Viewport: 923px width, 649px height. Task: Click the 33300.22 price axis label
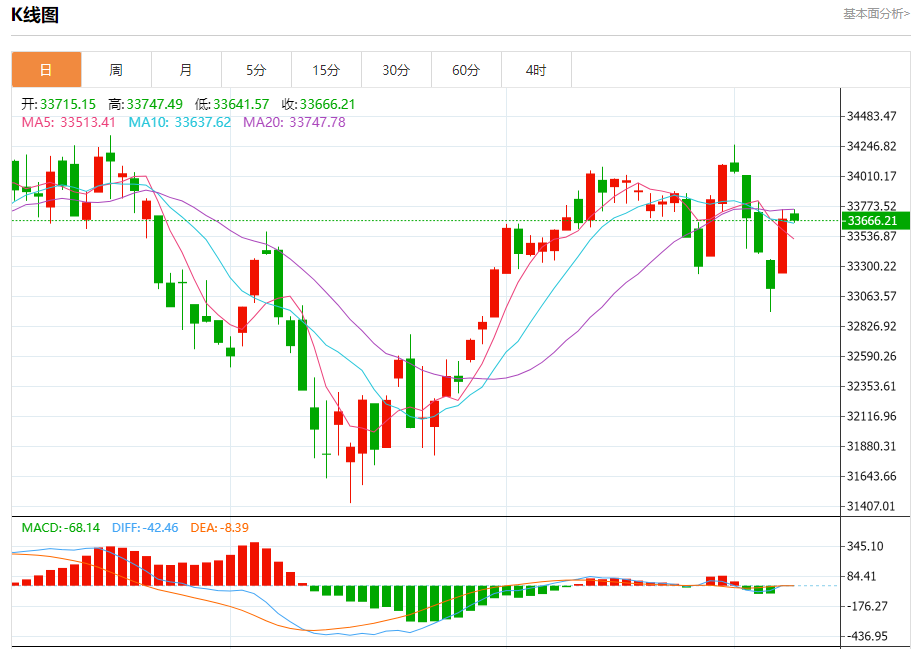point(871,266)
